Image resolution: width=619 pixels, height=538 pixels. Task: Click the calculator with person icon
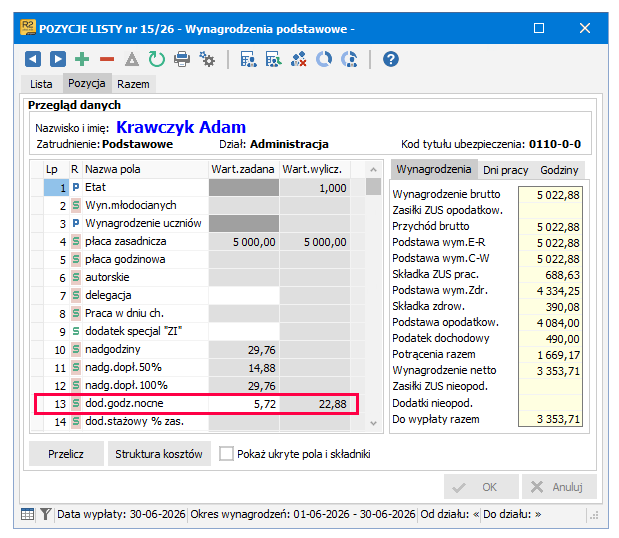(x=249, y=59)
